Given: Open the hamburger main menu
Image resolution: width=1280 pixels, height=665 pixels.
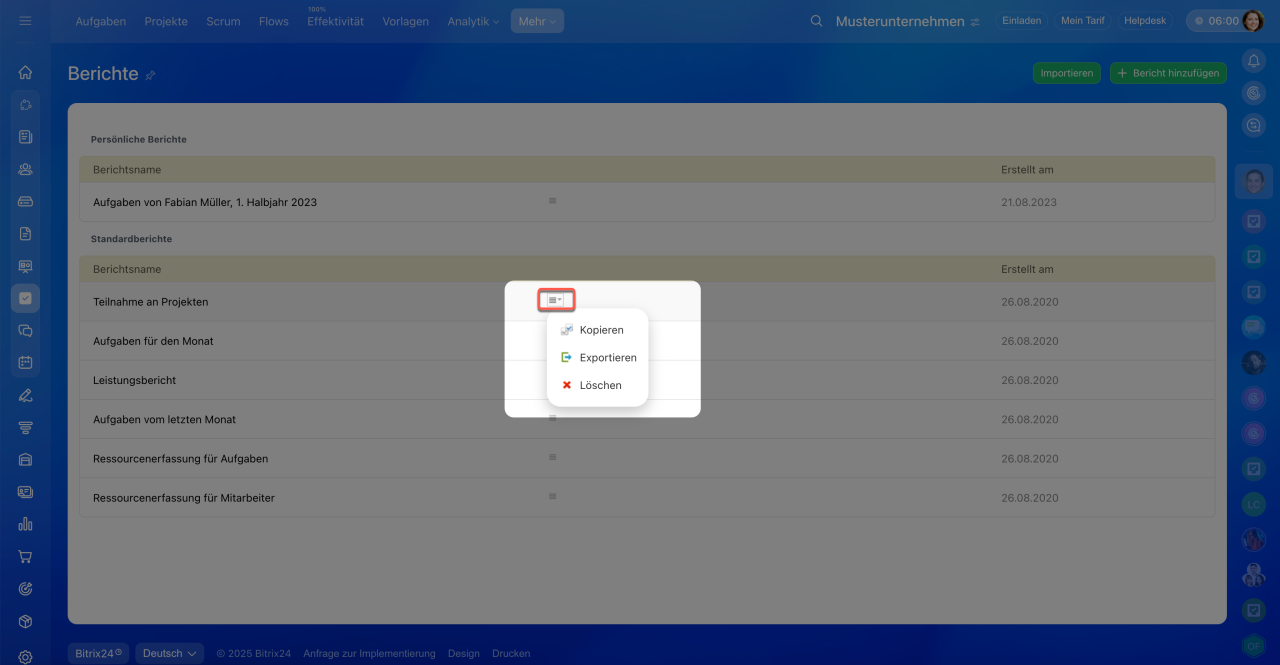Looking at the screenshot, I should pos(25,21).
